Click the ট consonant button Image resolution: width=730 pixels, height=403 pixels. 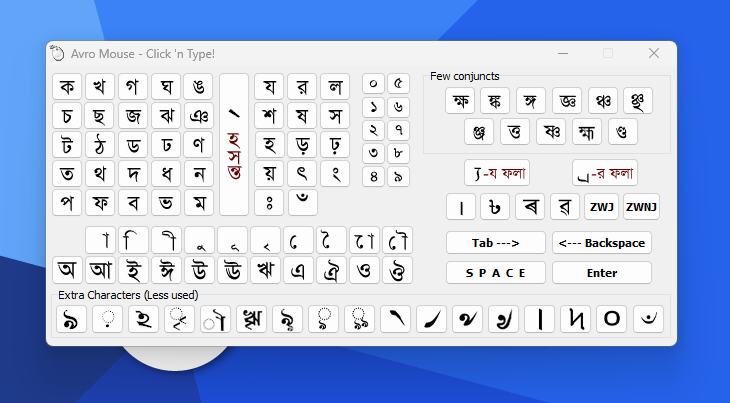coord(67,145)
